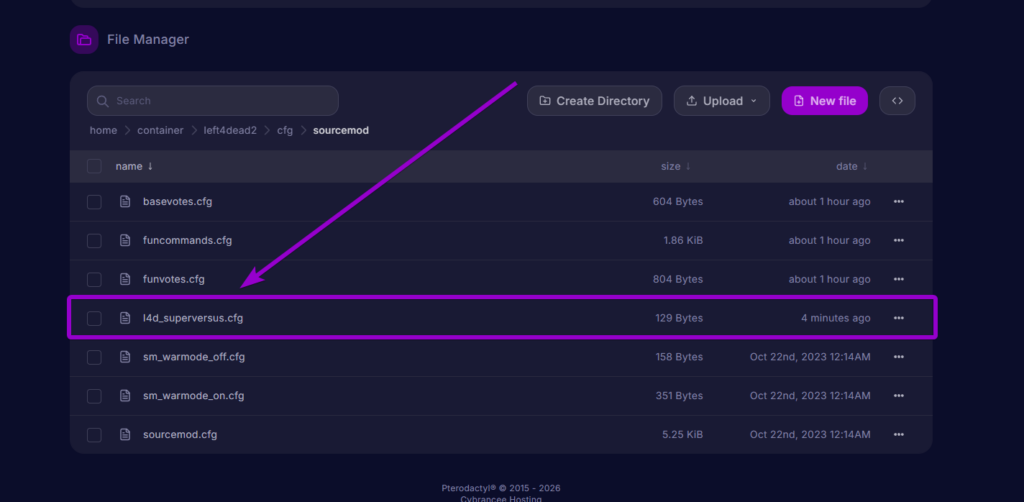
Task: Open the code view toggle icon button
Action: pyautogui.click(x=897, y=101)
